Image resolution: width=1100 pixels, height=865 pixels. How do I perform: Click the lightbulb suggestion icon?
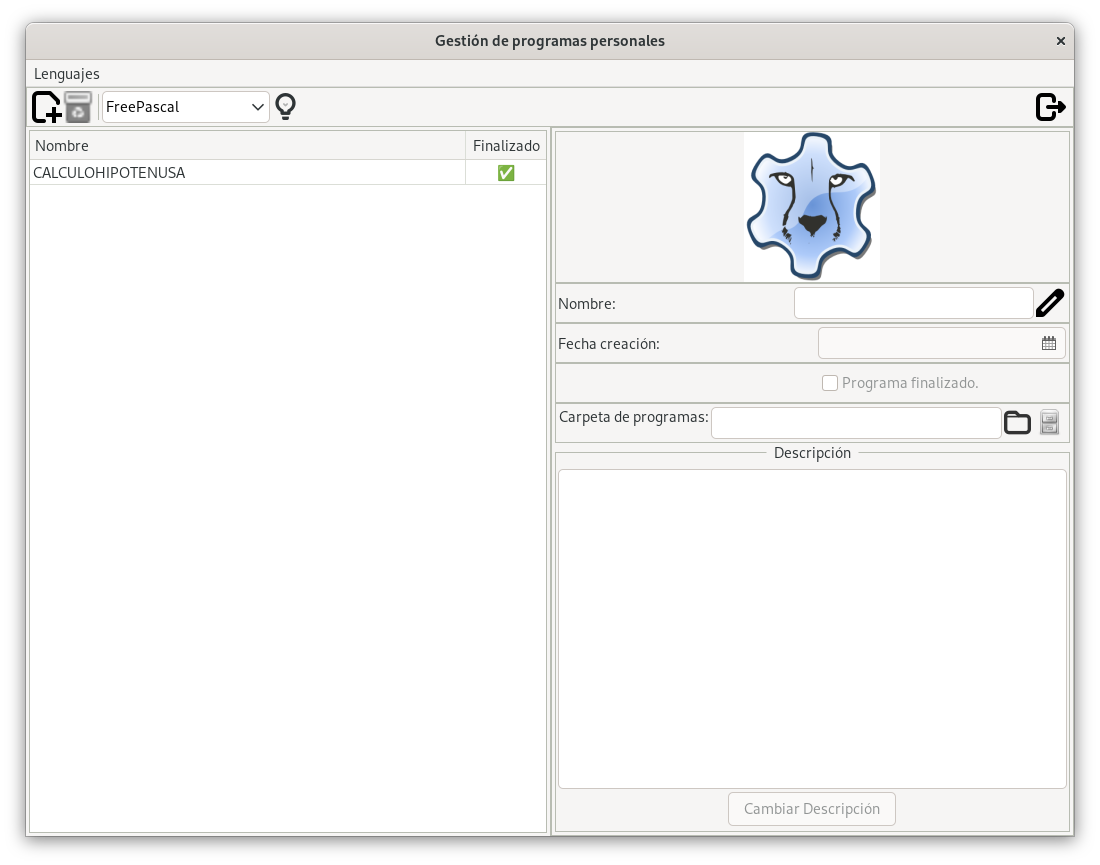285,105
